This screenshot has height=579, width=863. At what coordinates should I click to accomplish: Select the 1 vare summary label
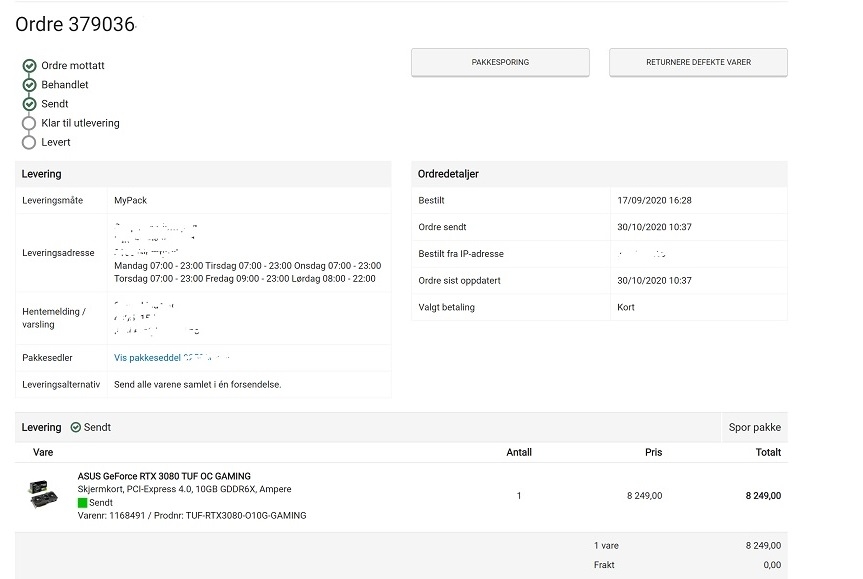pyautogui.click(x=606, y=545)
